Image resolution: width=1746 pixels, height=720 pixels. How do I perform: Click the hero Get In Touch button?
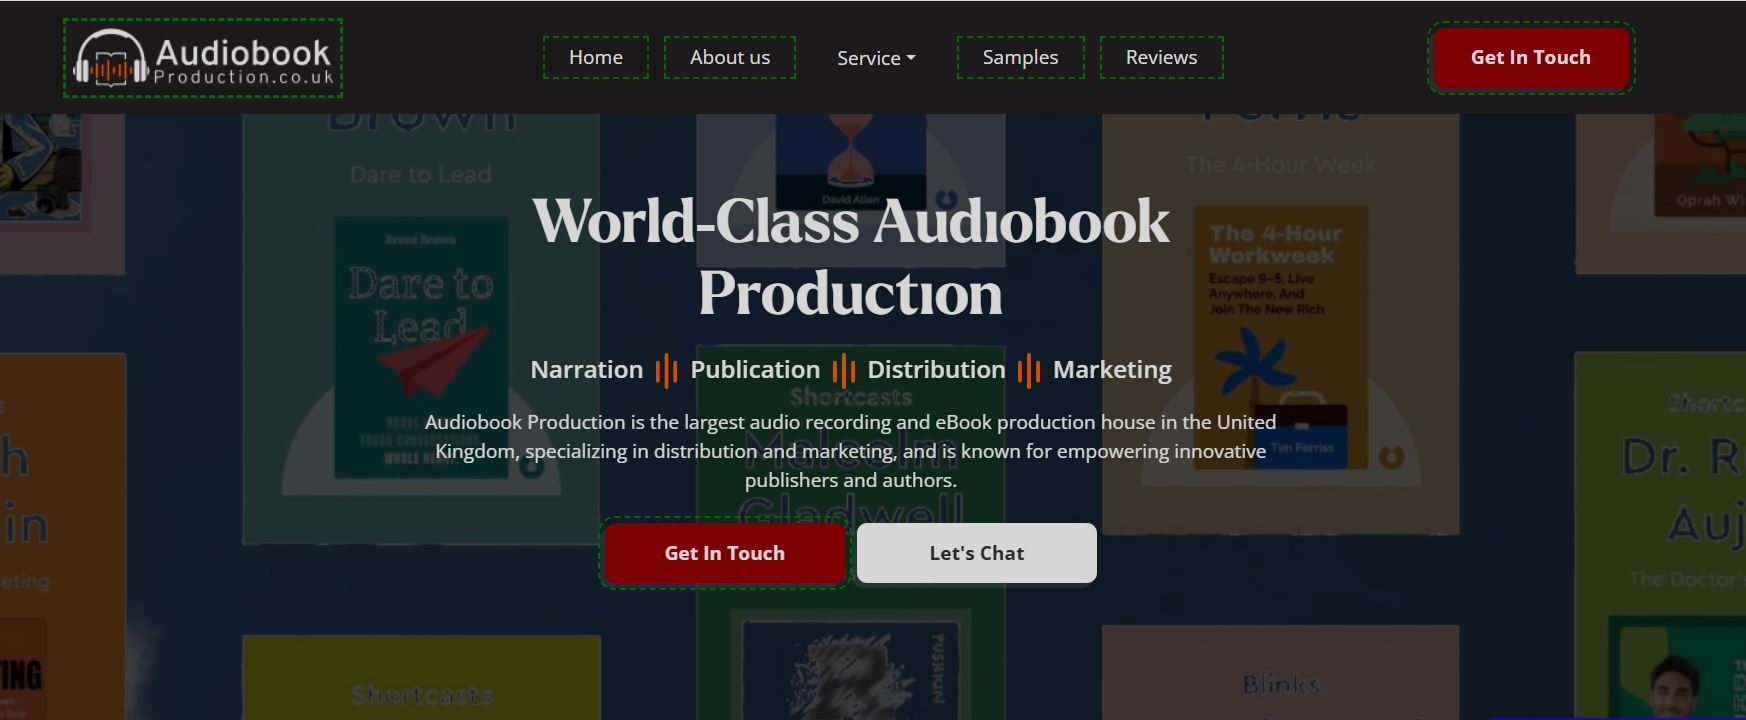725,553
